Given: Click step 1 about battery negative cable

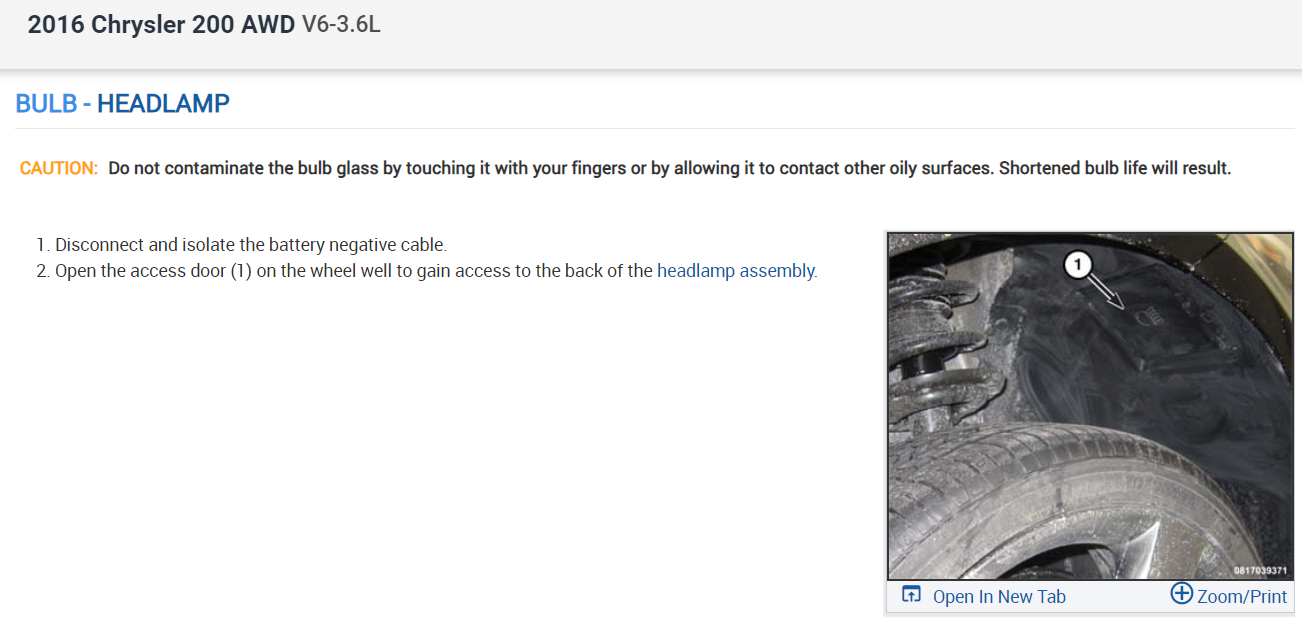Looking at the screenshot, I should [250, 244].
